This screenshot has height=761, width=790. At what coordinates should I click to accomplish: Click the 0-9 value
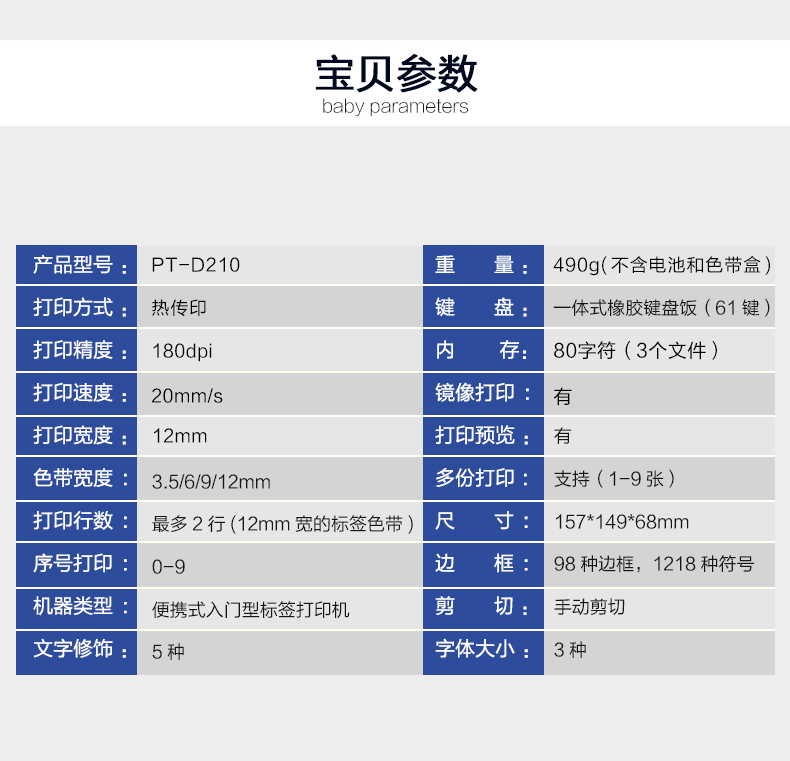[168, 567]
